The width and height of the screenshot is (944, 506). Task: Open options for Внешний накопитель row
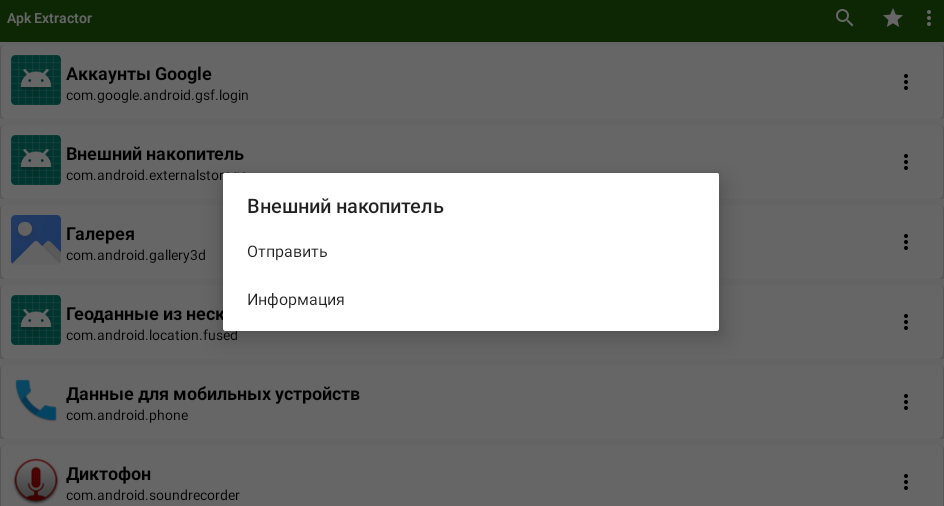click(905, 161)
